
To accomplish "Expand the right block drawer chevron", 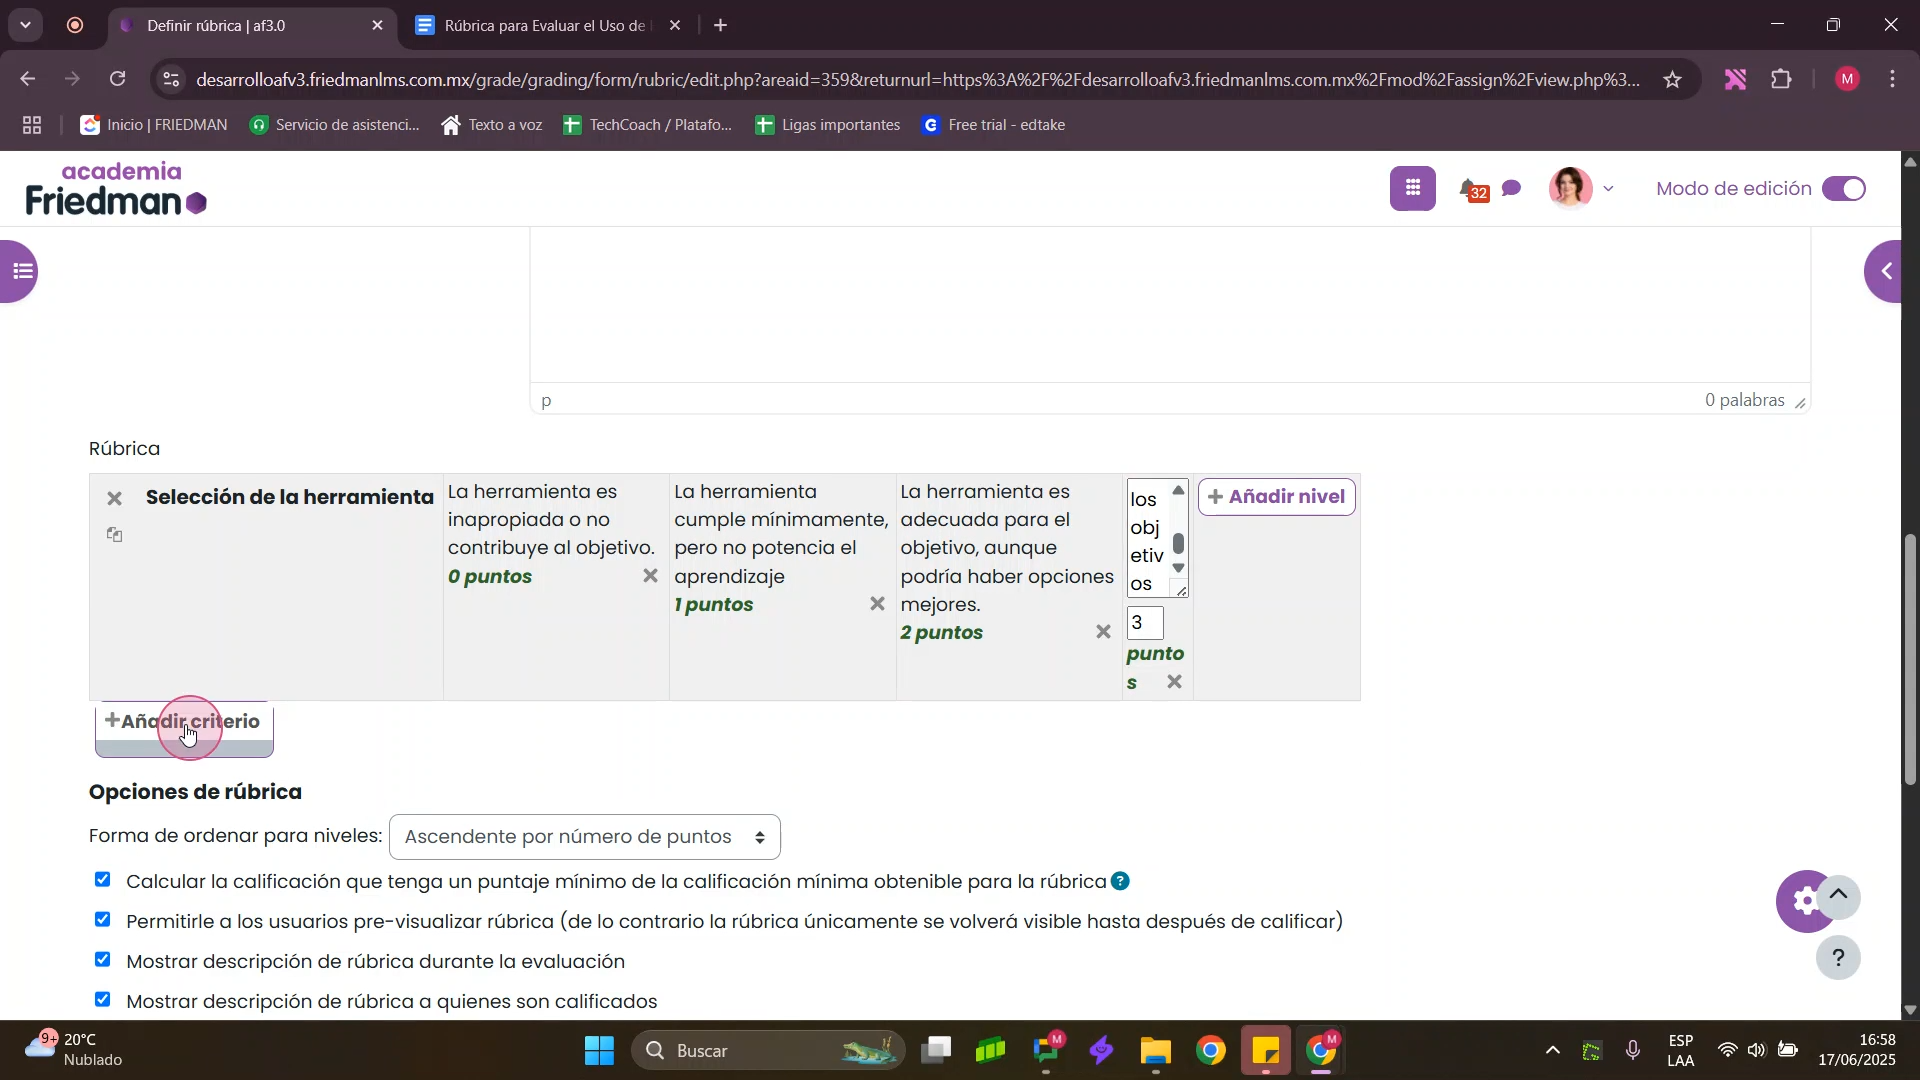I will coord(1886,271).
